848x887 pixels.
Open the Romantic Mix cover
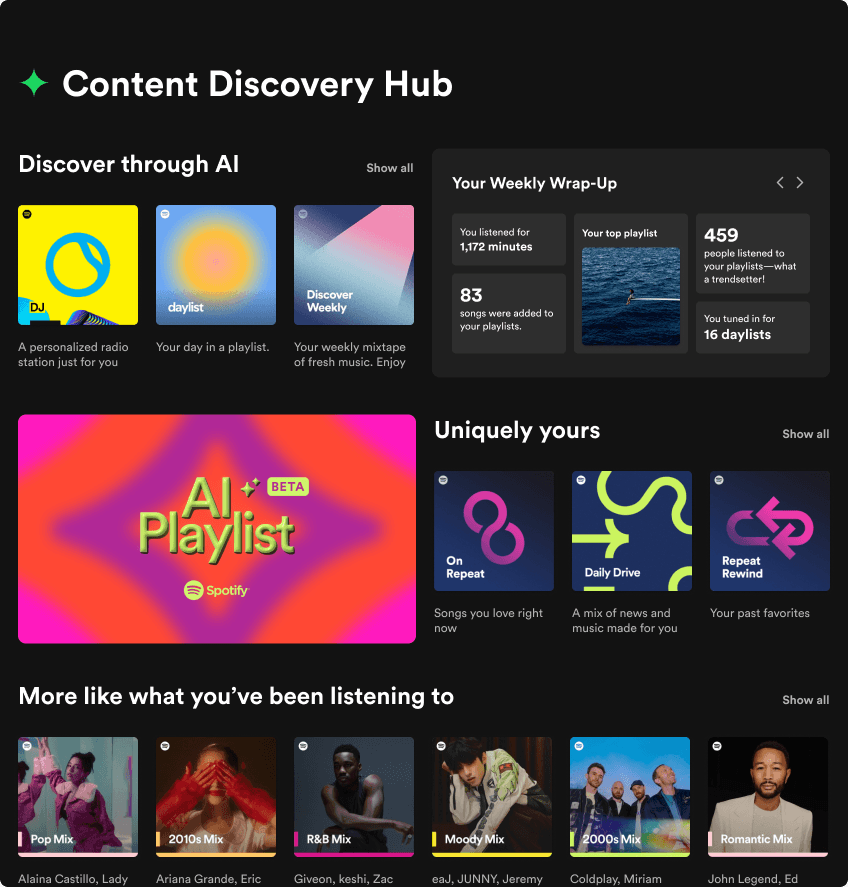(768, 797)
